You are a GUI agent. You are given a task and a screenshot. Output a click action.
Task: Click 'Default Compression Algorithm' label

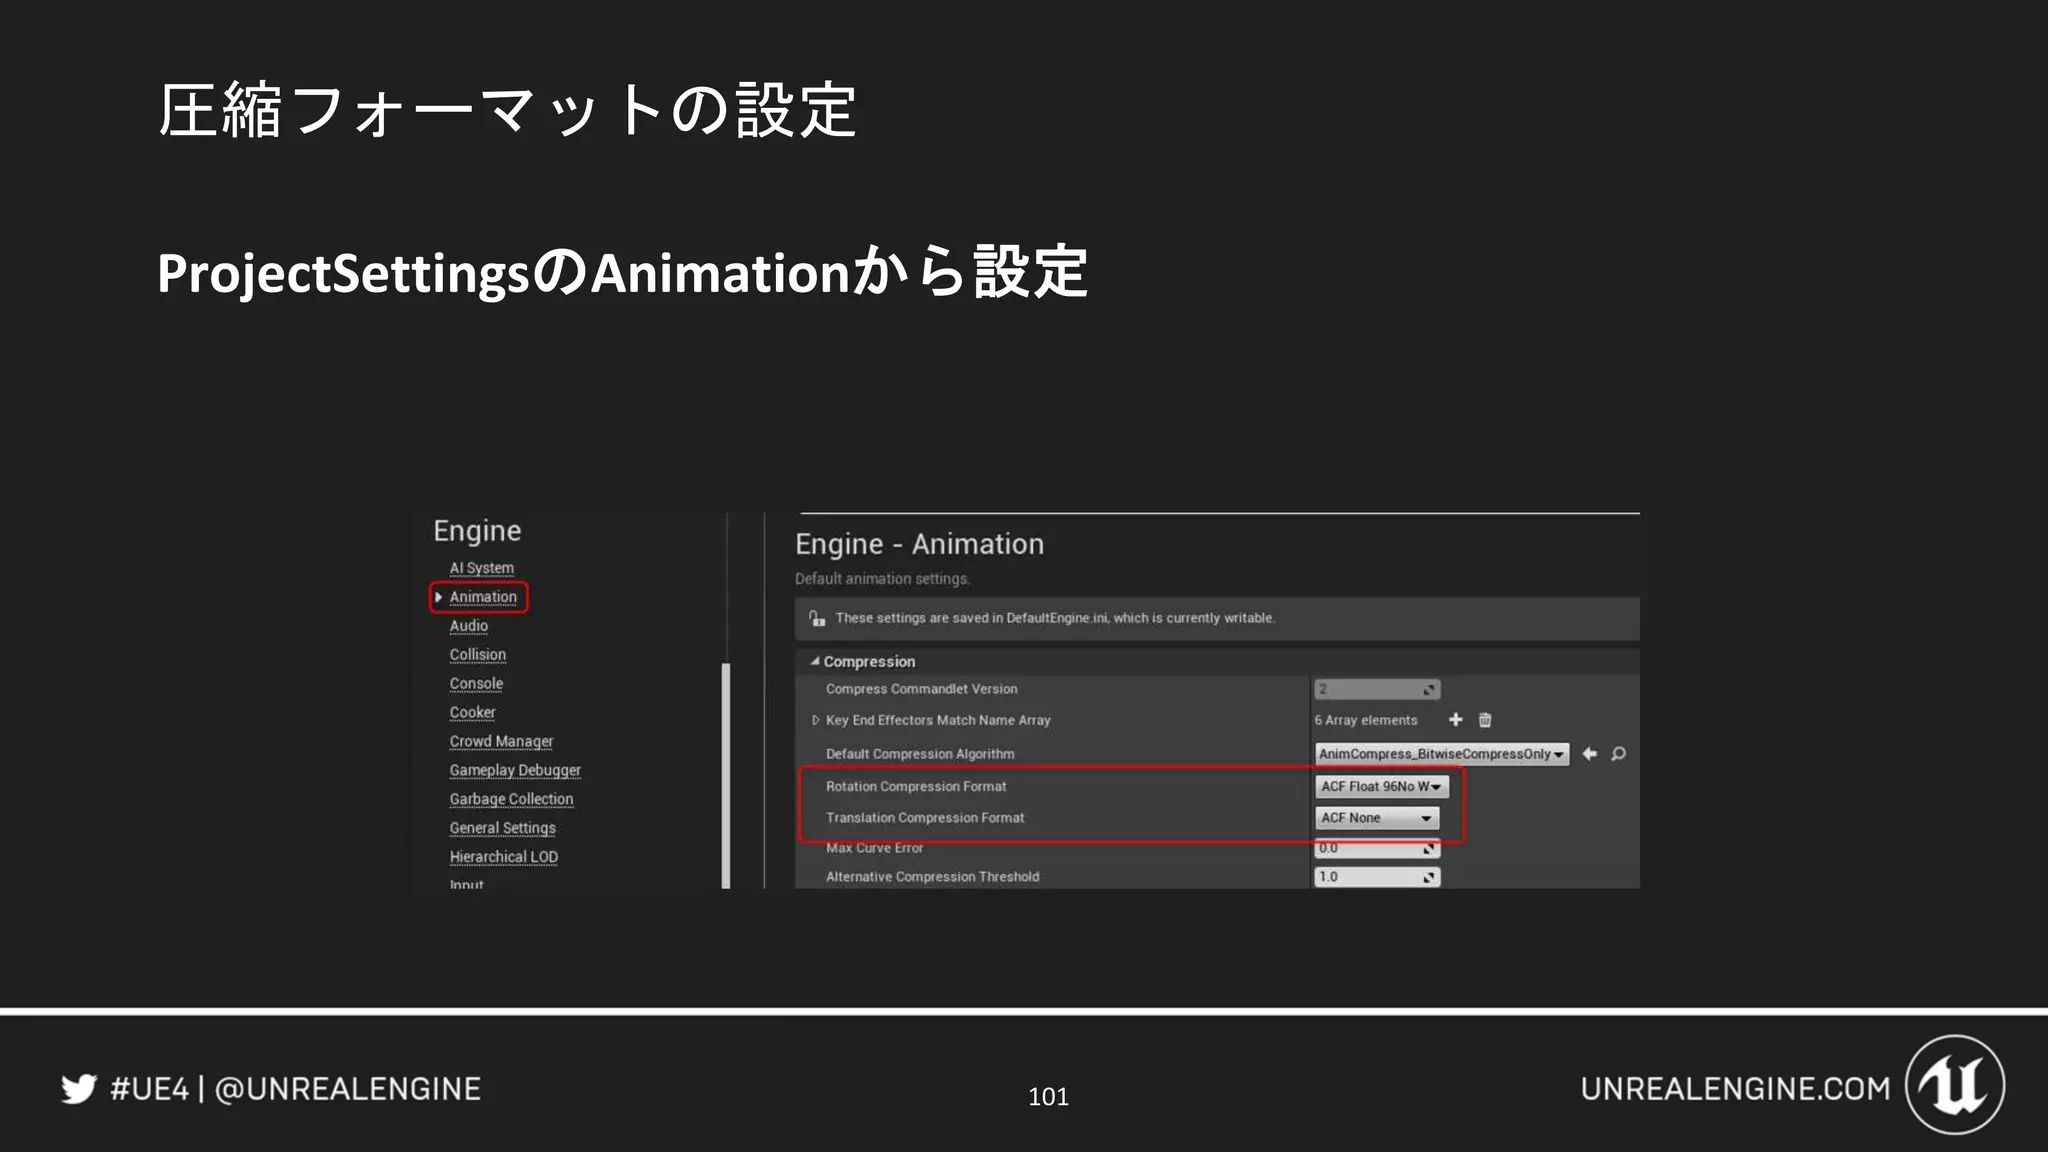[x=920, y=754]
